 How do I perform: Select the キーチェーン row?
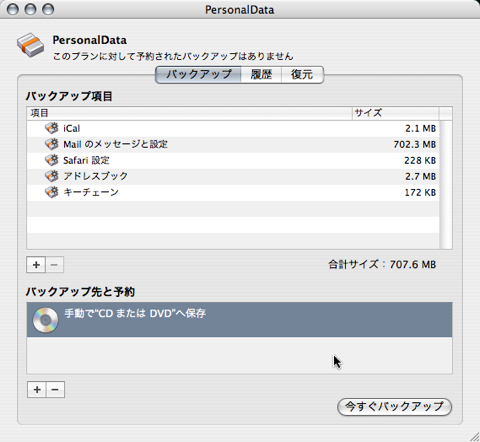[x=233, y=192]
